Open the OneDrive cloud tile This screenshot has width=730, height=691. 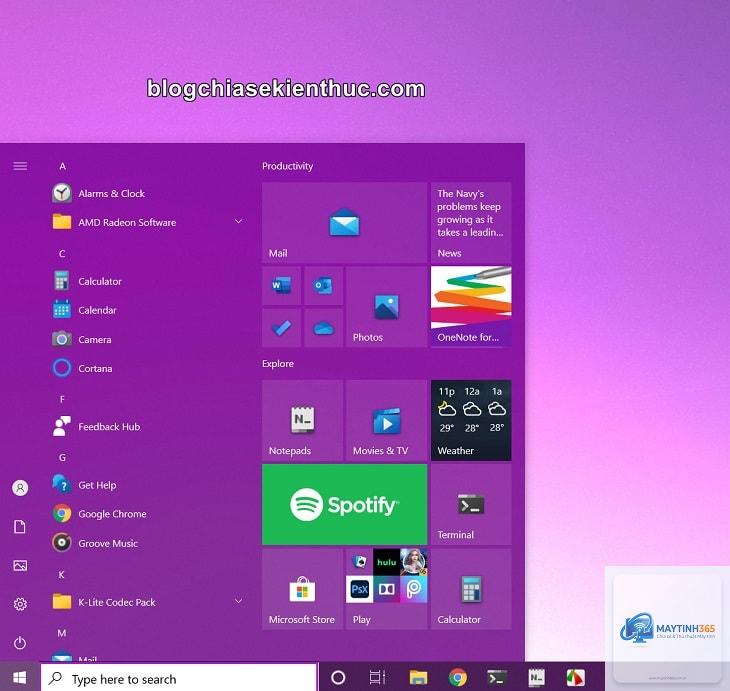pos(324,328)
